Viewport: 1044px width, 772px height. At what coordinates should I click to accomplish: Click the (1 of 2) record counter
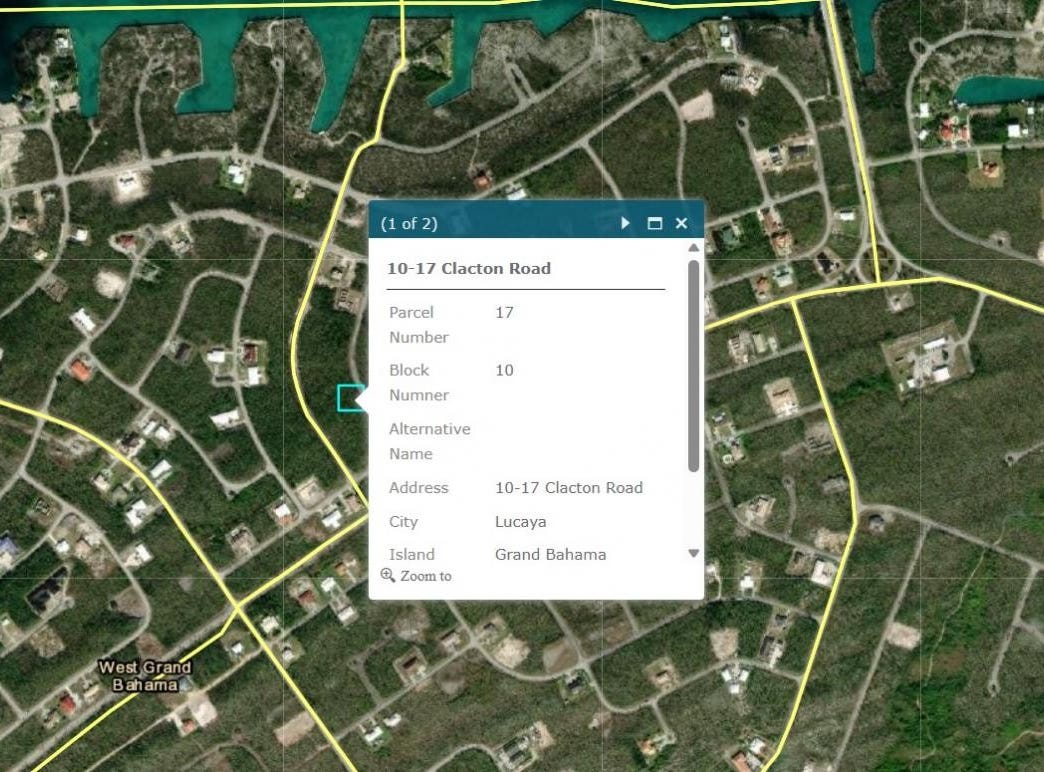click(x=410, y=224)
